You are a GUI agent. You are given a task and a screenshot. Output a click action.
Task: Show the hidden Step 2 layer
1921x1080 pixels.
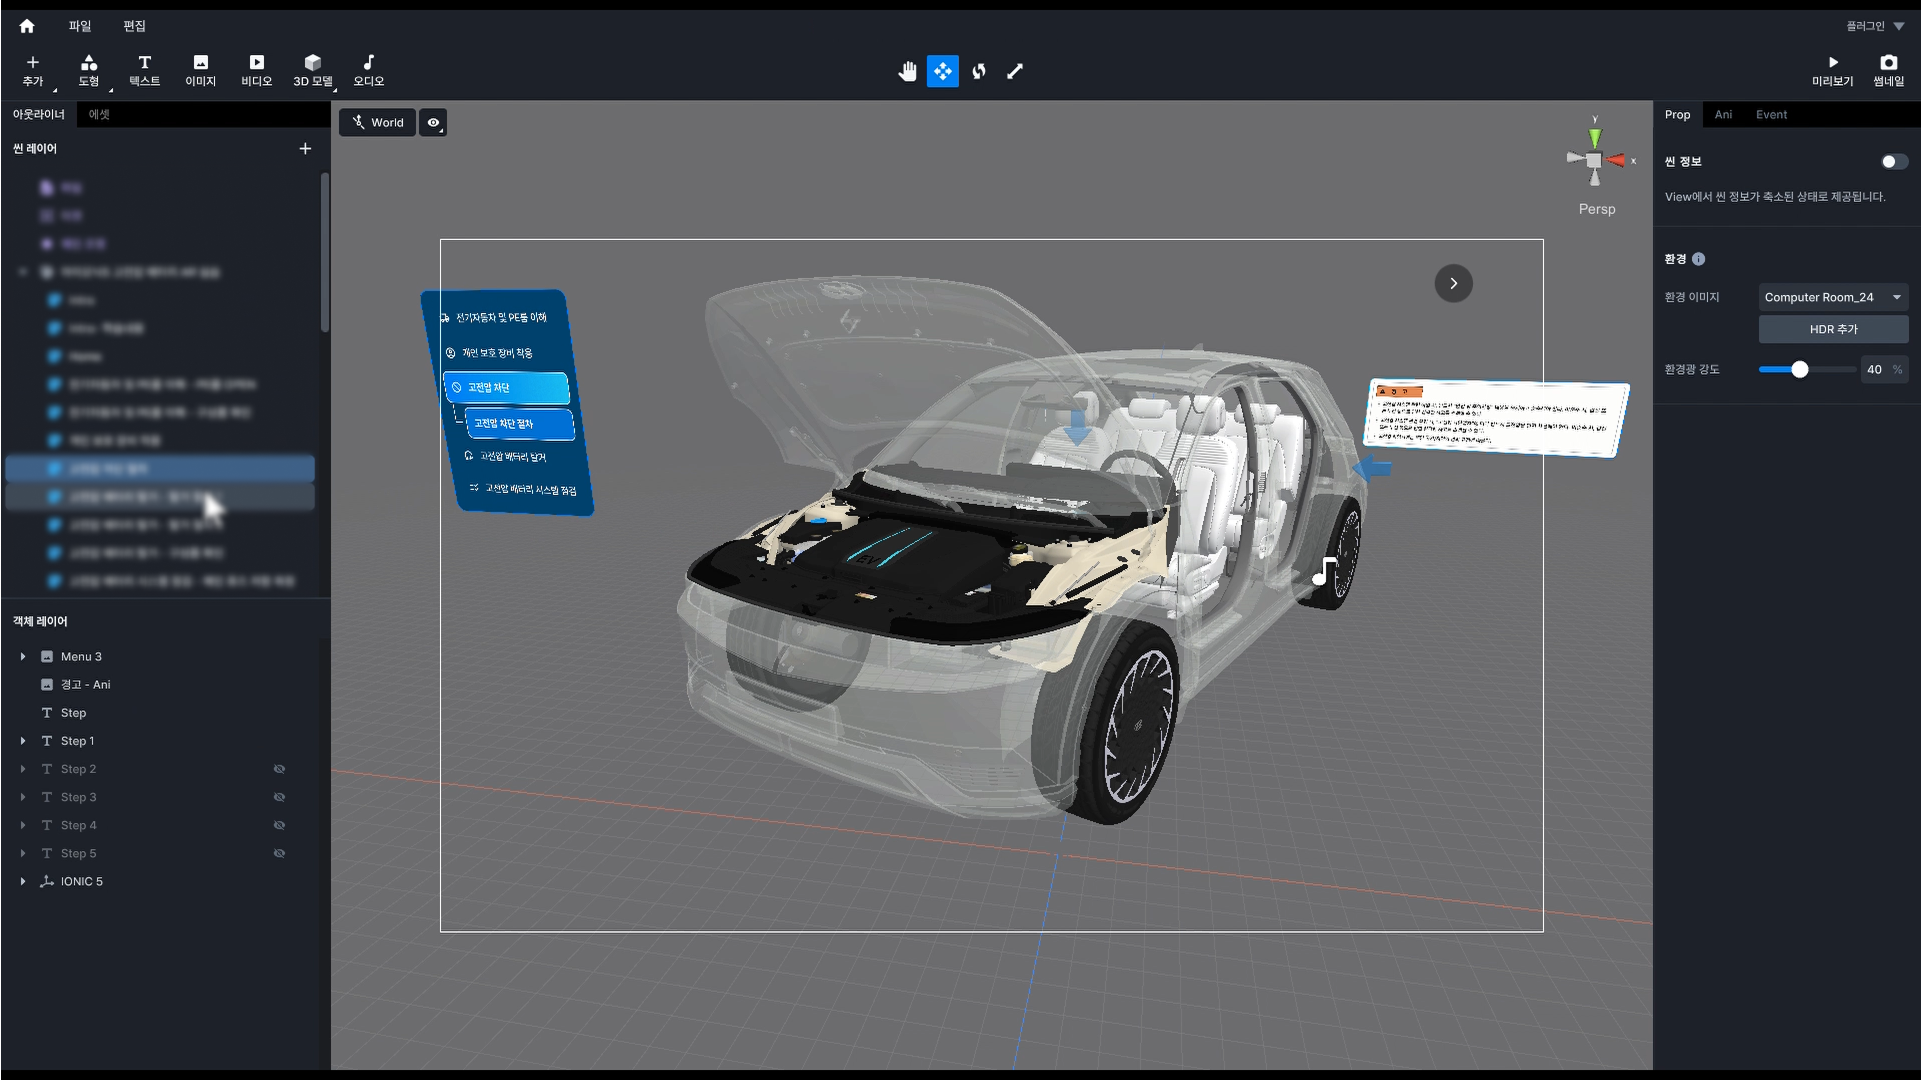tap(280, 769)
